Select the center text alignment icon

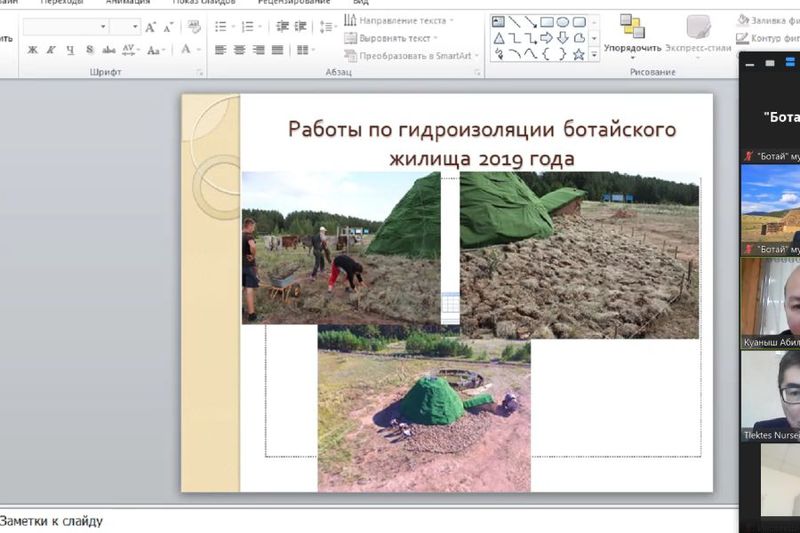(x=240, y=50)
